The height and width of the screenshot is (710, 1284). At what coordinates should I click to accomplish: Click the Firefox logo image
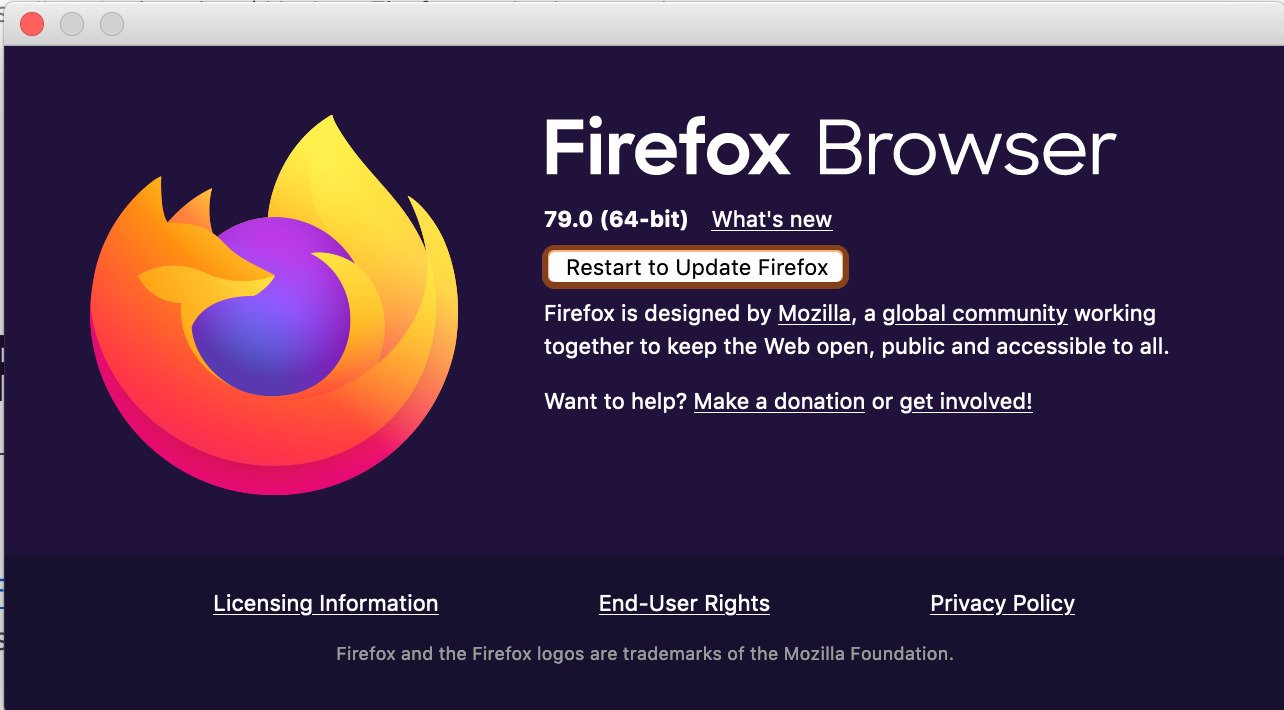[x=274, y=305]
